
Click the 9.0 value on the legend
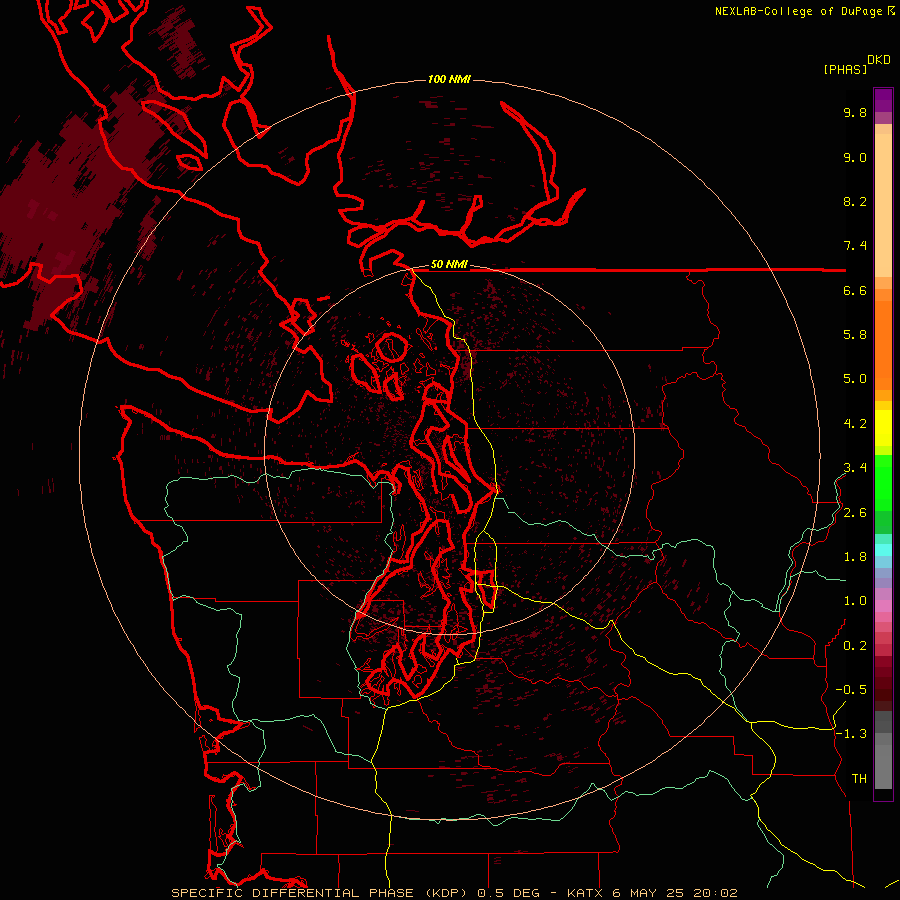[x=855, y=157]
